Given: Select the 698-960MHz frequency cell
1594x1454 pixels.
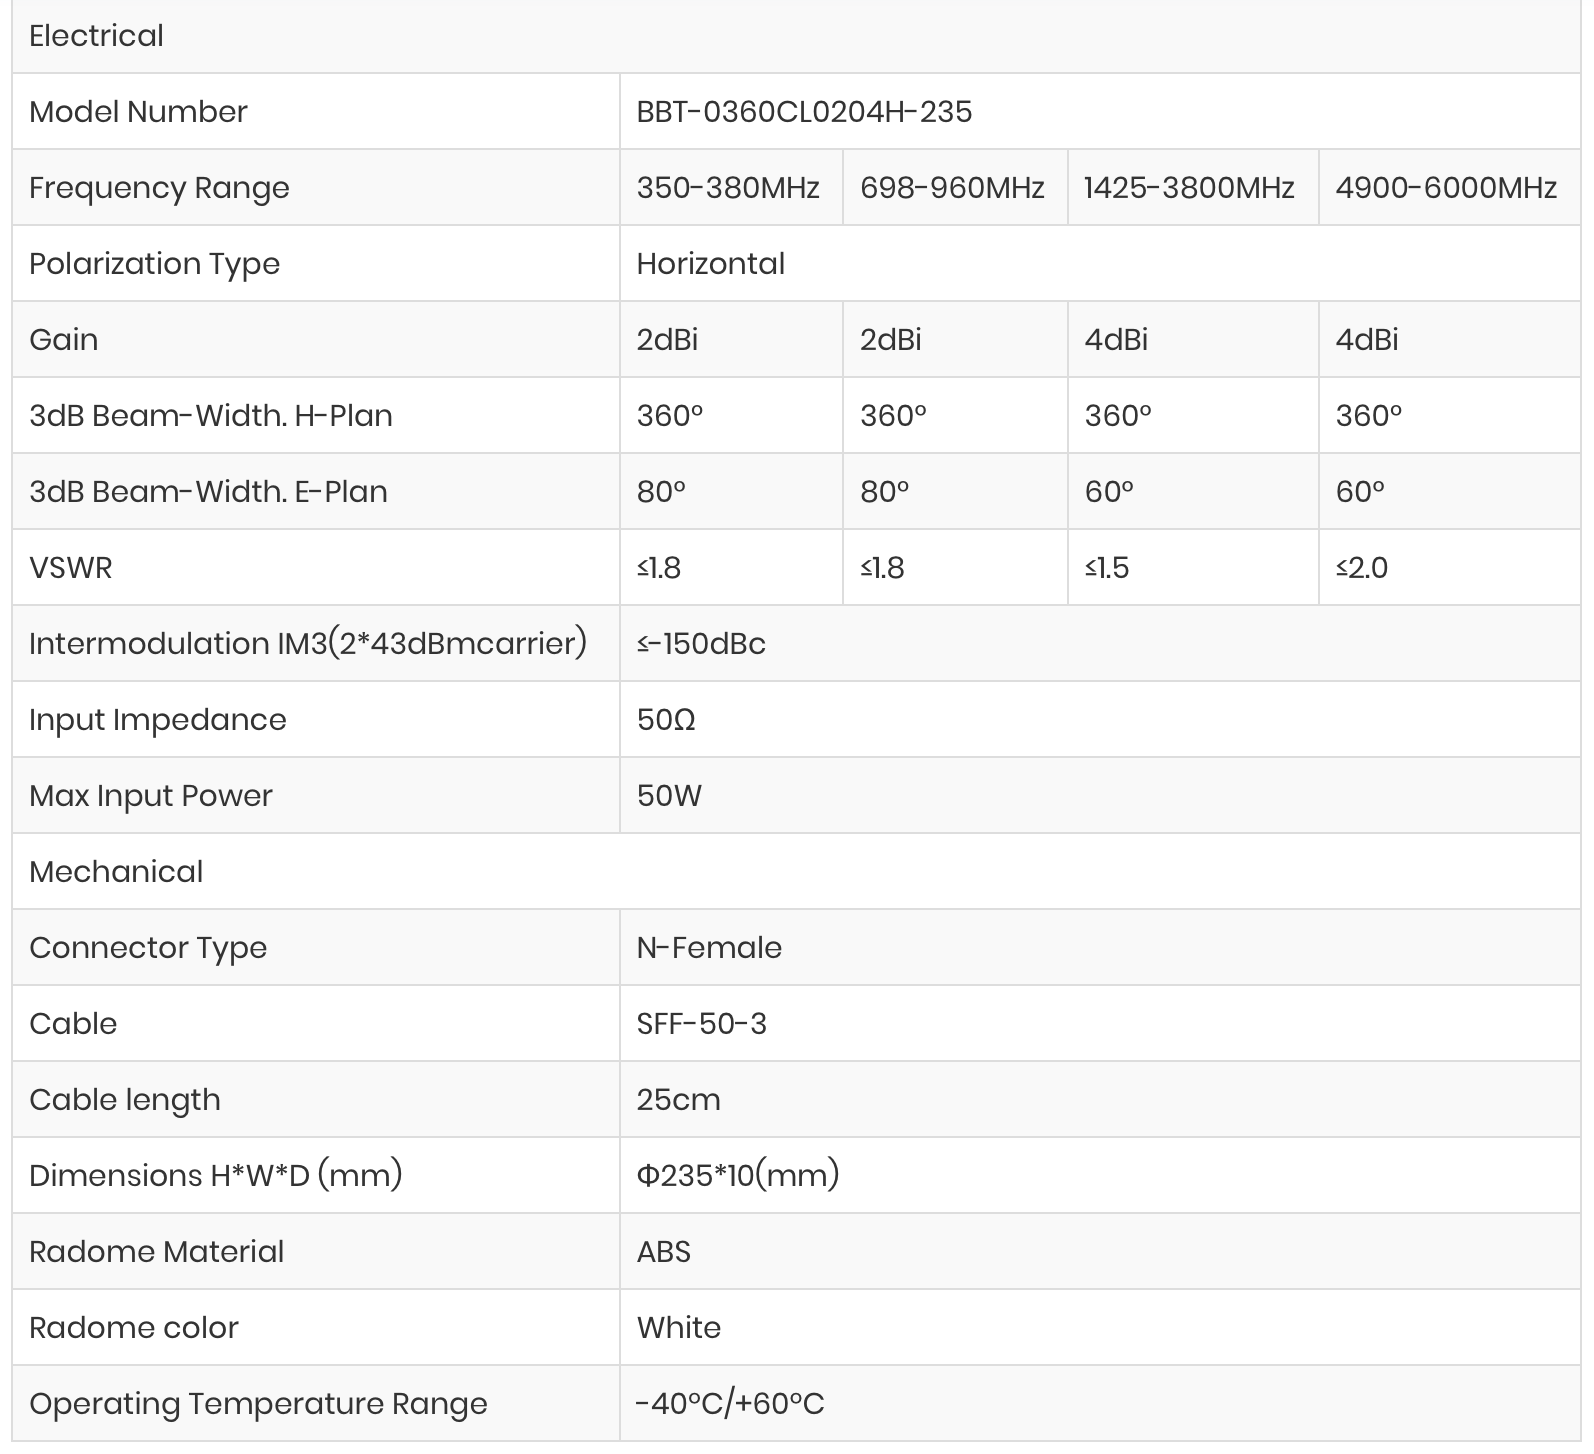Looking at the screenshot, I should (955, 187).
